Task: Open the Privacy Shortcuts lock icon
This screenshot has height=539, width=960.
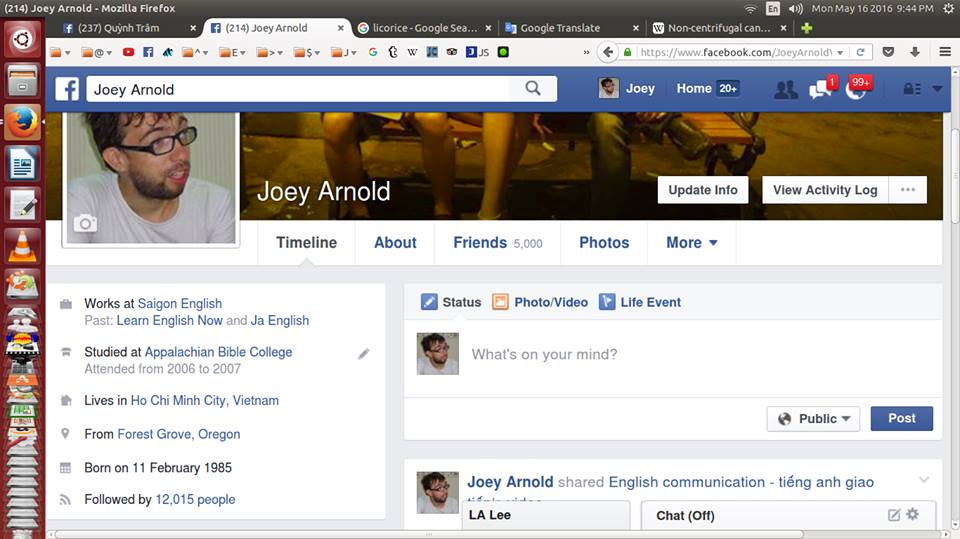Action: pos(912,89)
